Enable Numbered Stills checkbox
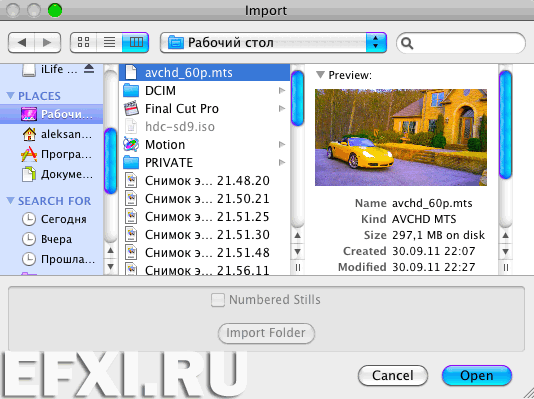 tap(218, 300)
